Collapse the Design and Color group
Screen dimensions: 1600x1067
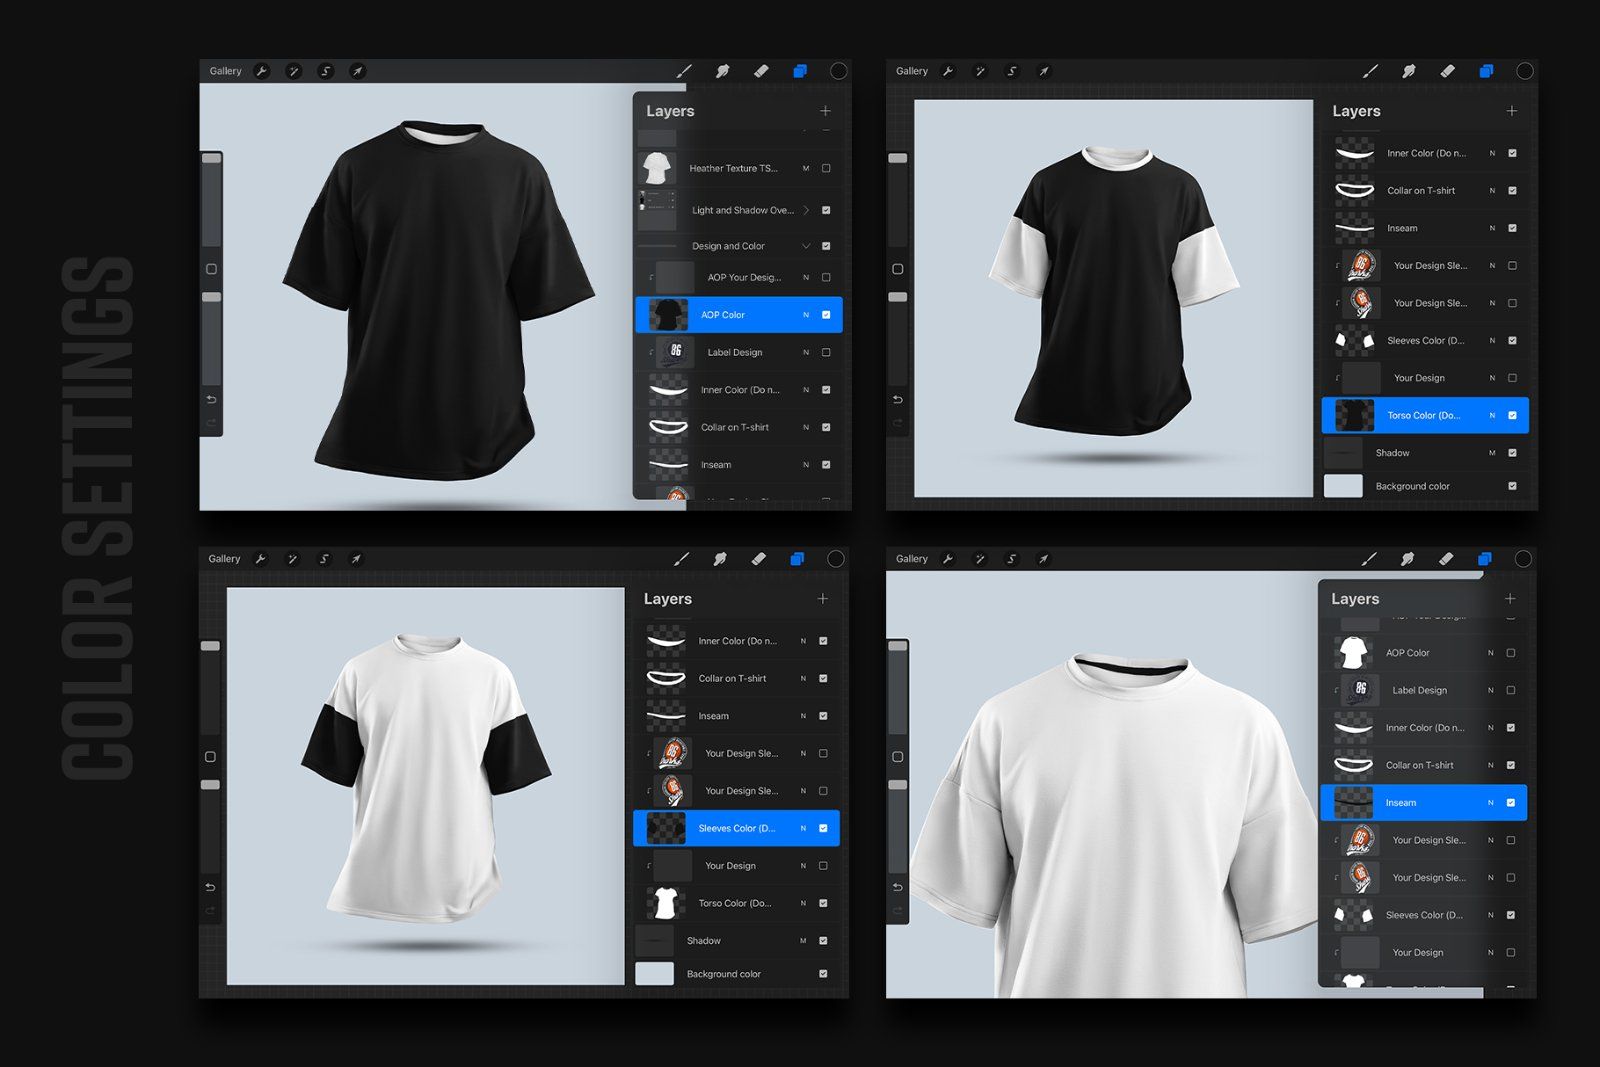click(806, 245)
